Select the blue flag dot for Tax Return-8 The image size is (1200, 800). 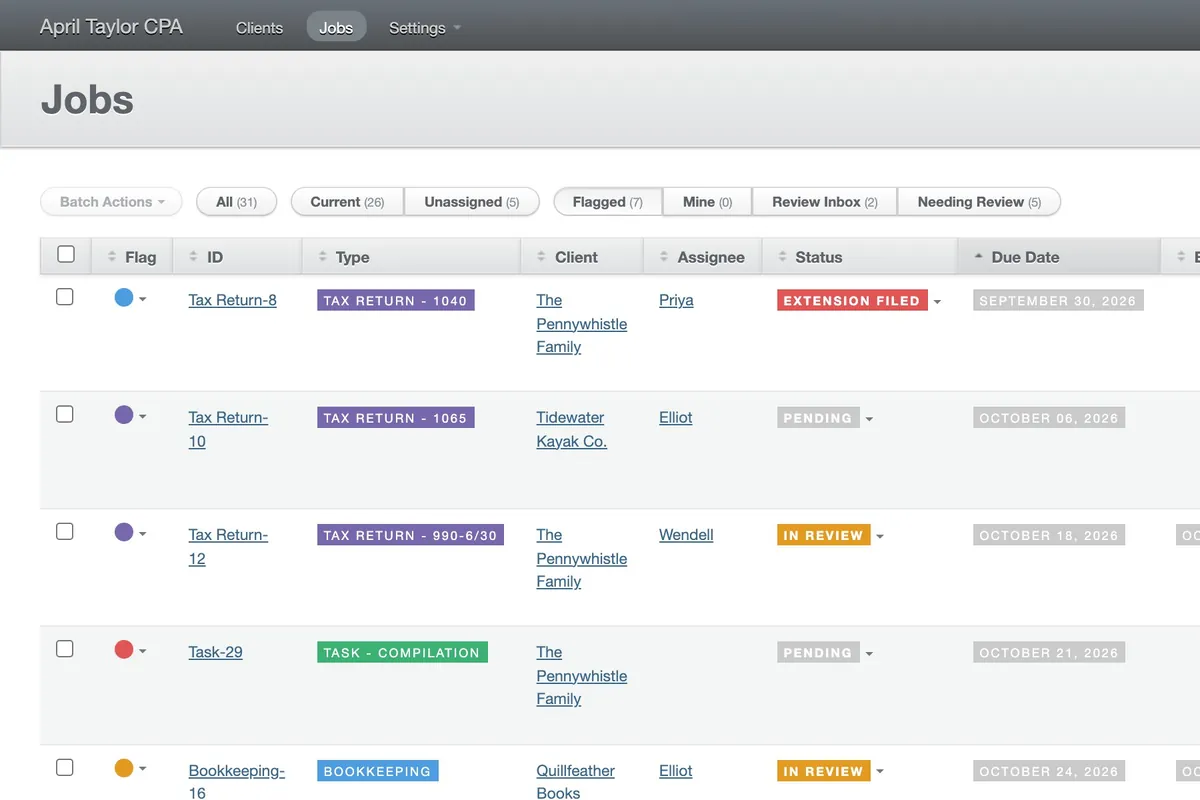124,297
